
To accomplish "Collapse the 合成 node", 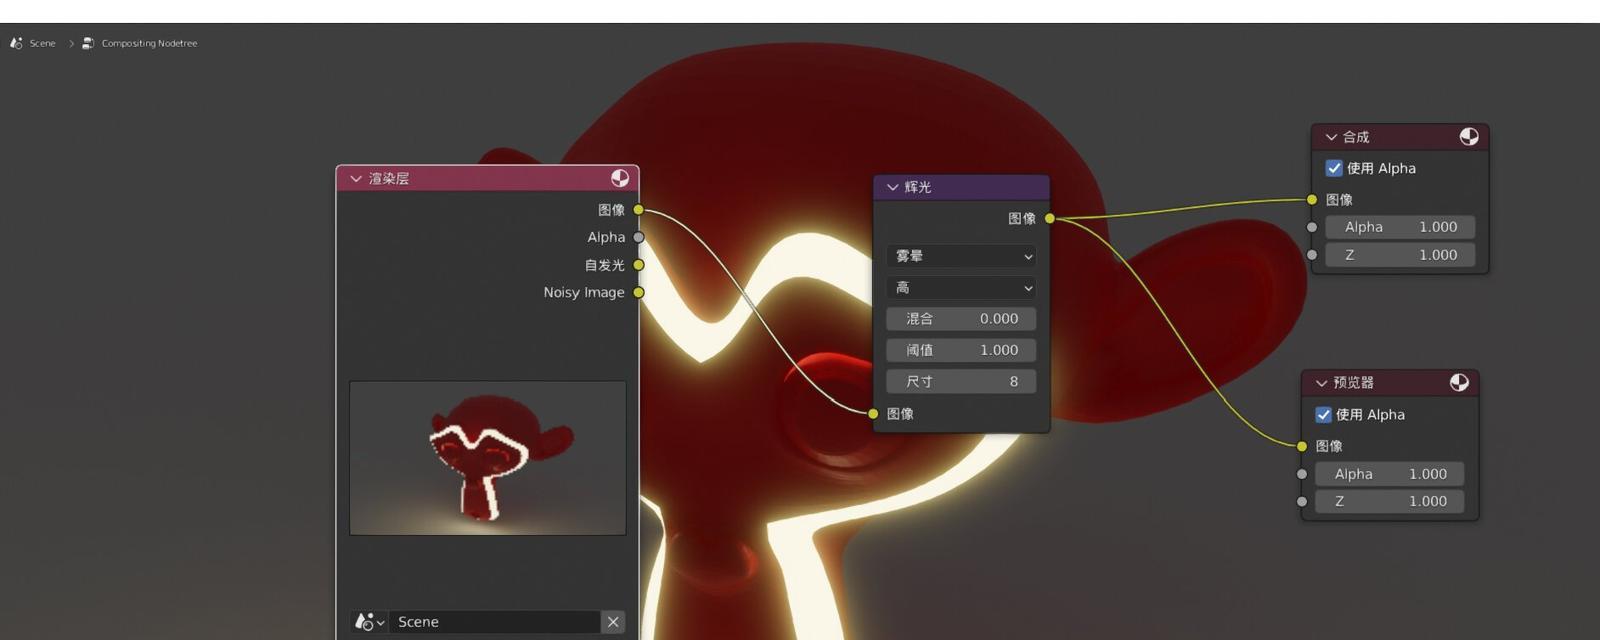I will coord(1330,137).
